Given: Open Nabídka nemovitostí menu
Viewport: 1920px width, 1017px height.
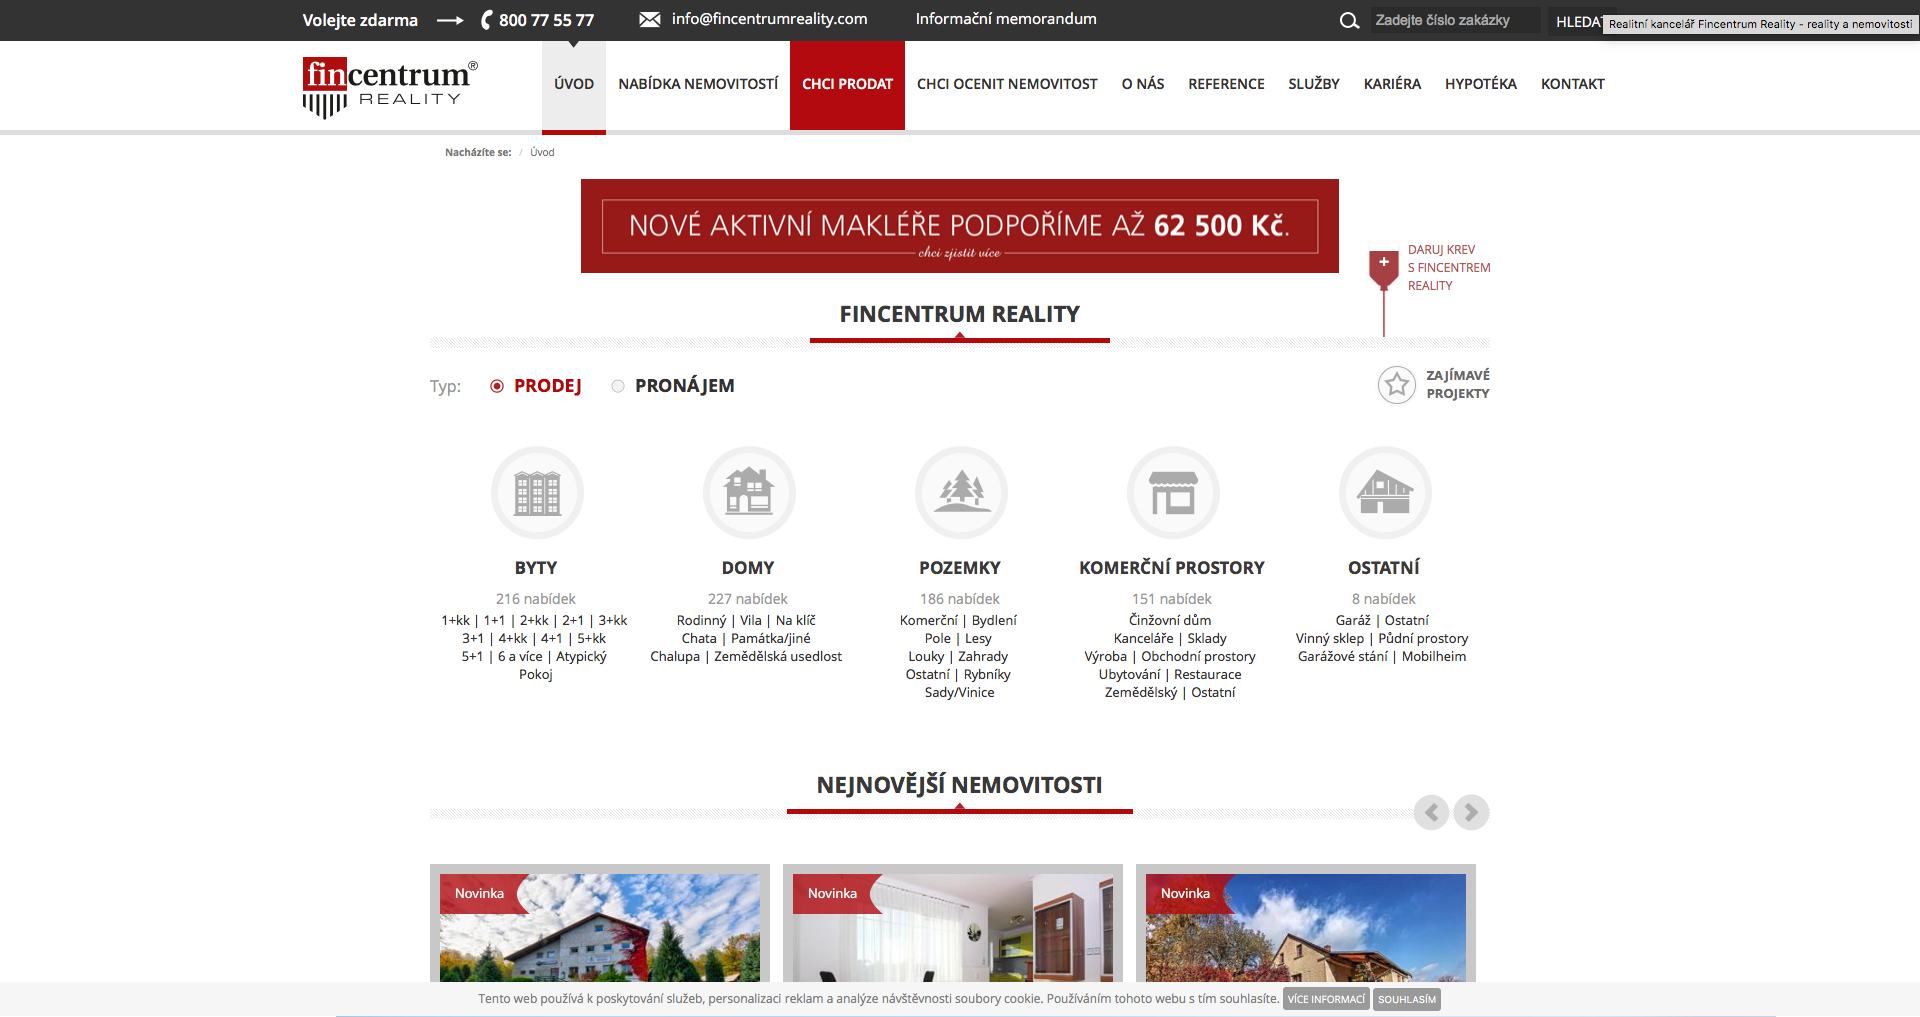Looking at the screenshot, I should pyautogui.click(x=698, y=84).
